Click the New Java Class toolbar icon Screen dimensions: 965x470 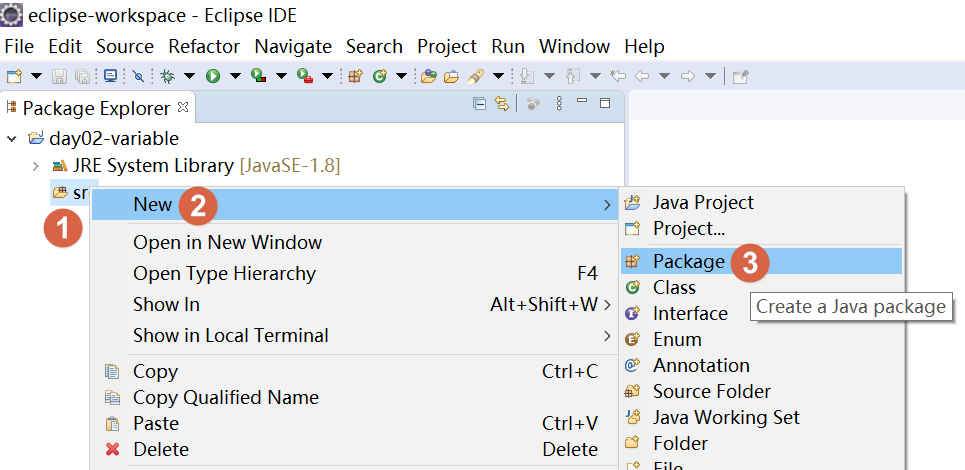[379, 76]
